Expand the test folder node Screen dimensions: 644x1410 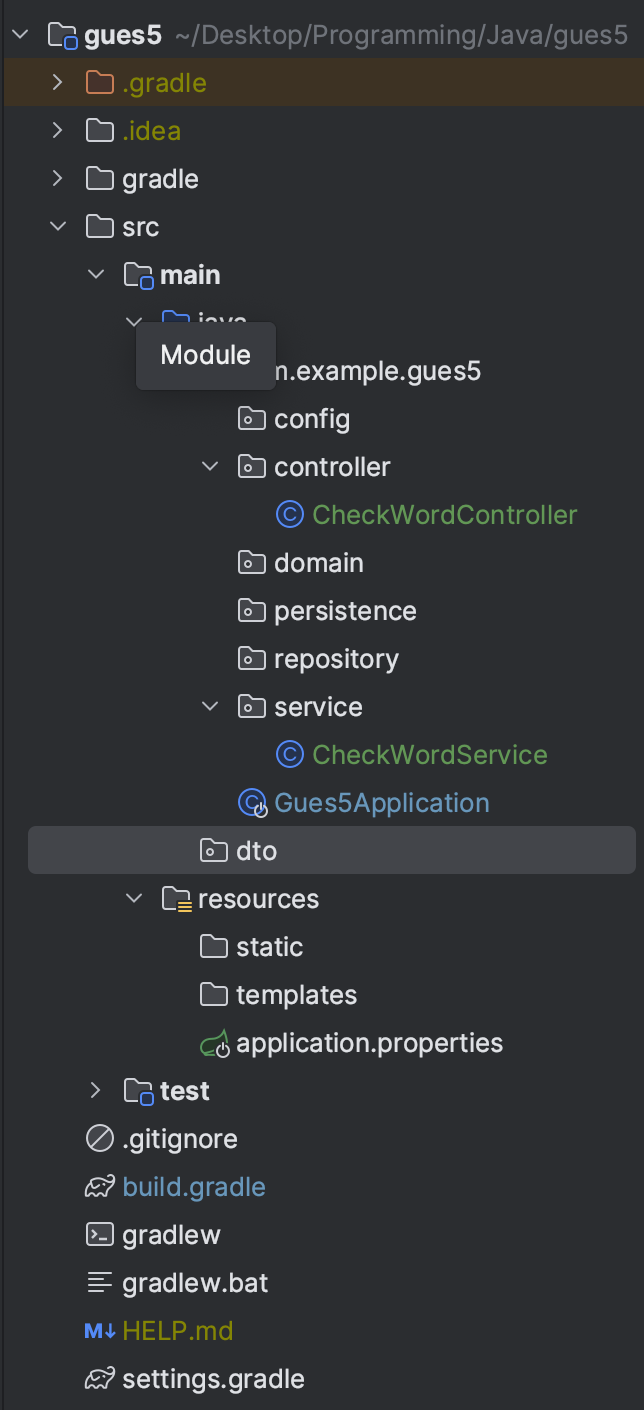click(96, 1091)
